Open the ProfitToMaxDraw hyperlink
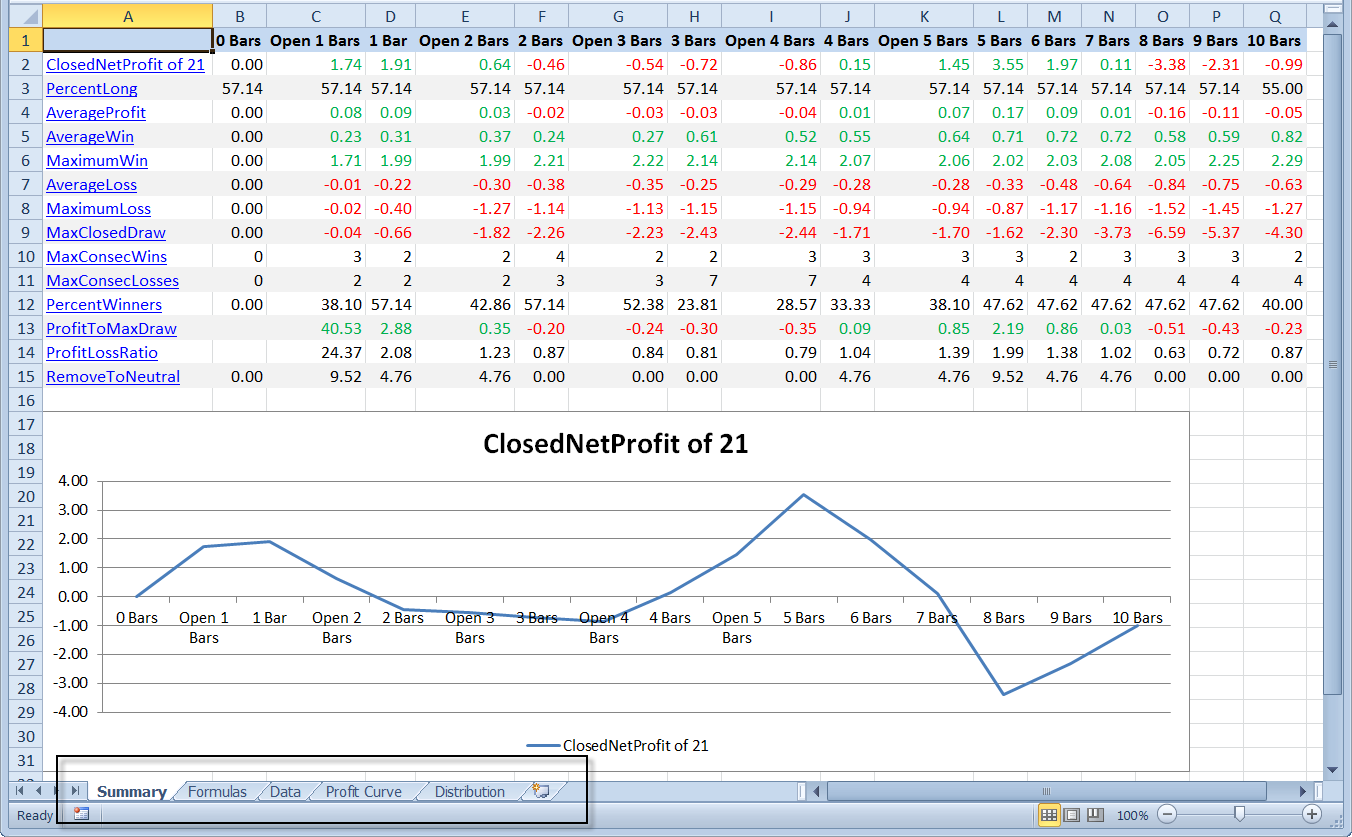The image size is (1352, 837). point(111,329)
